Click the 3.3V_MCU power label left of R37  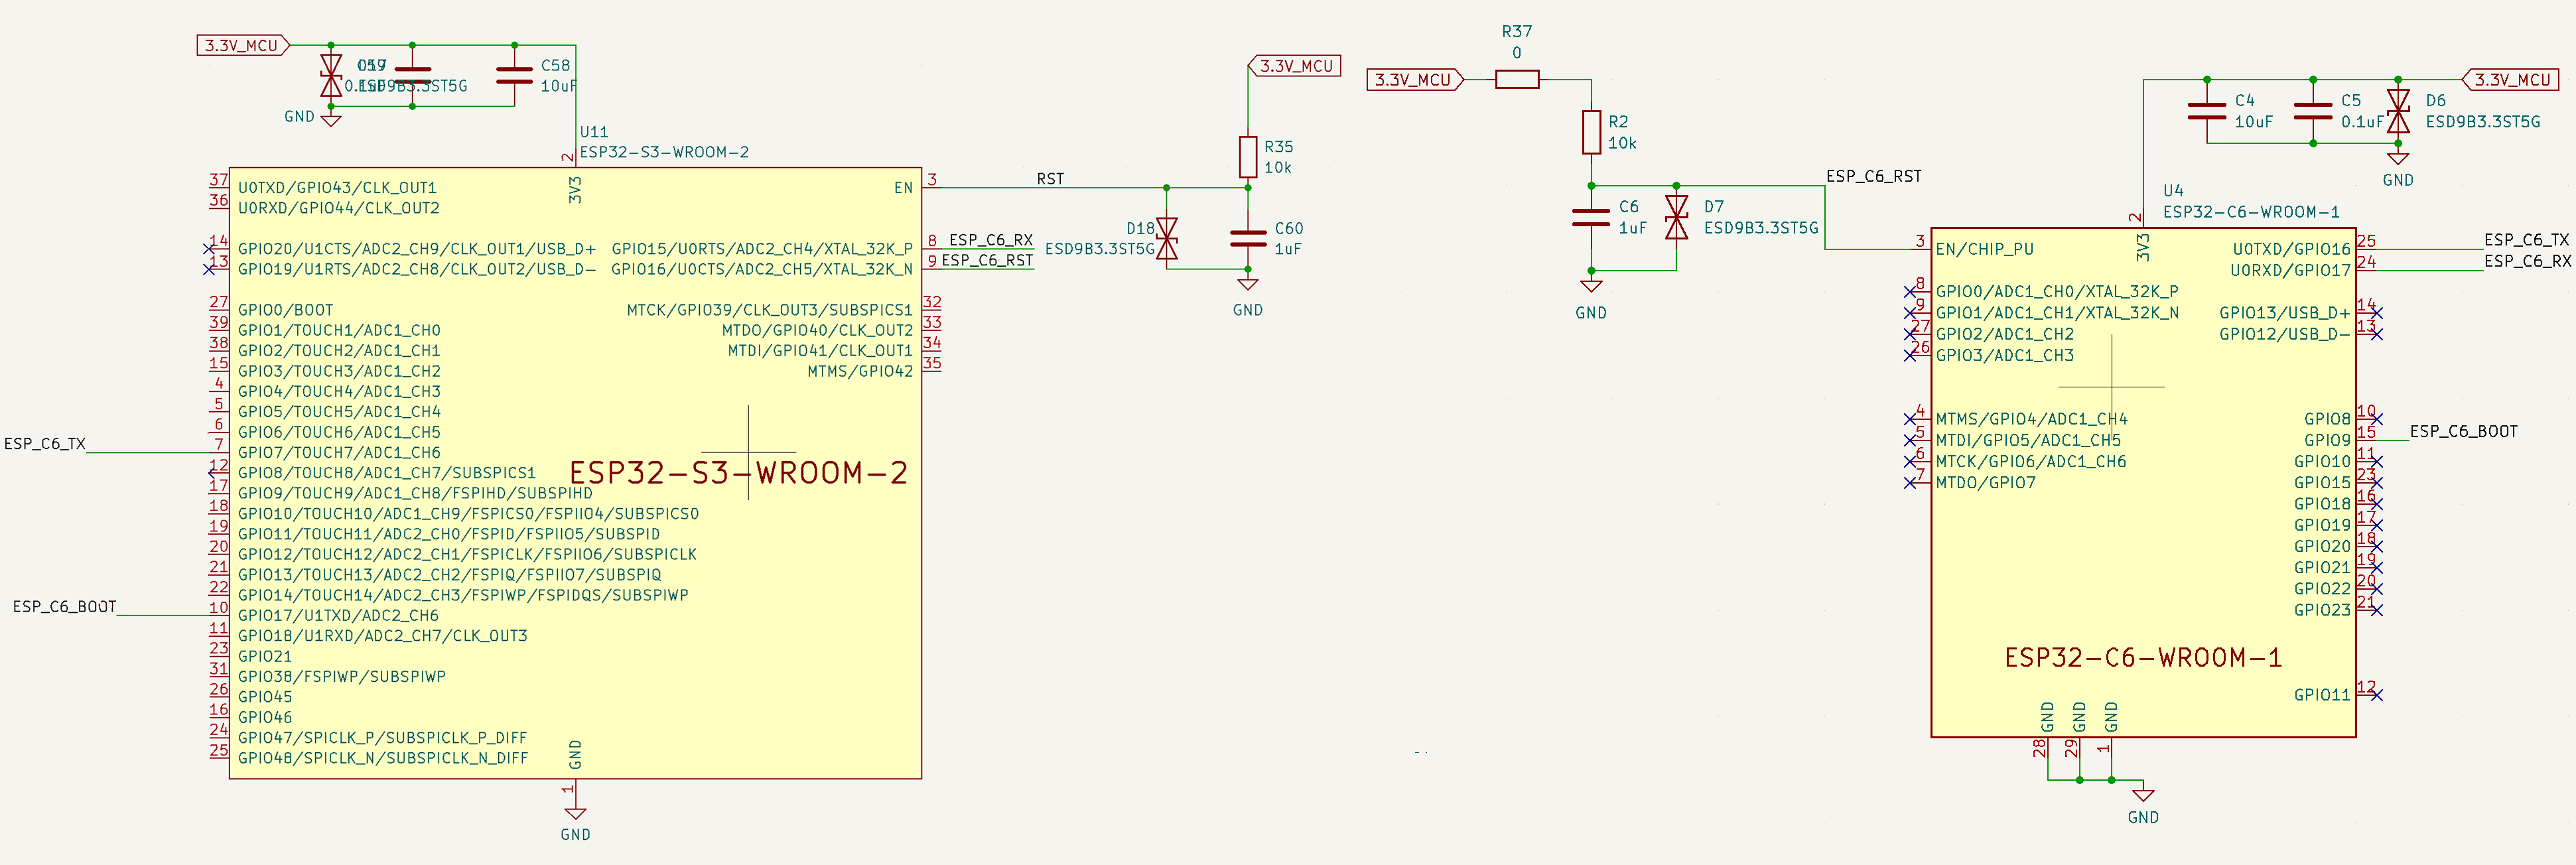pos(1415,79)
